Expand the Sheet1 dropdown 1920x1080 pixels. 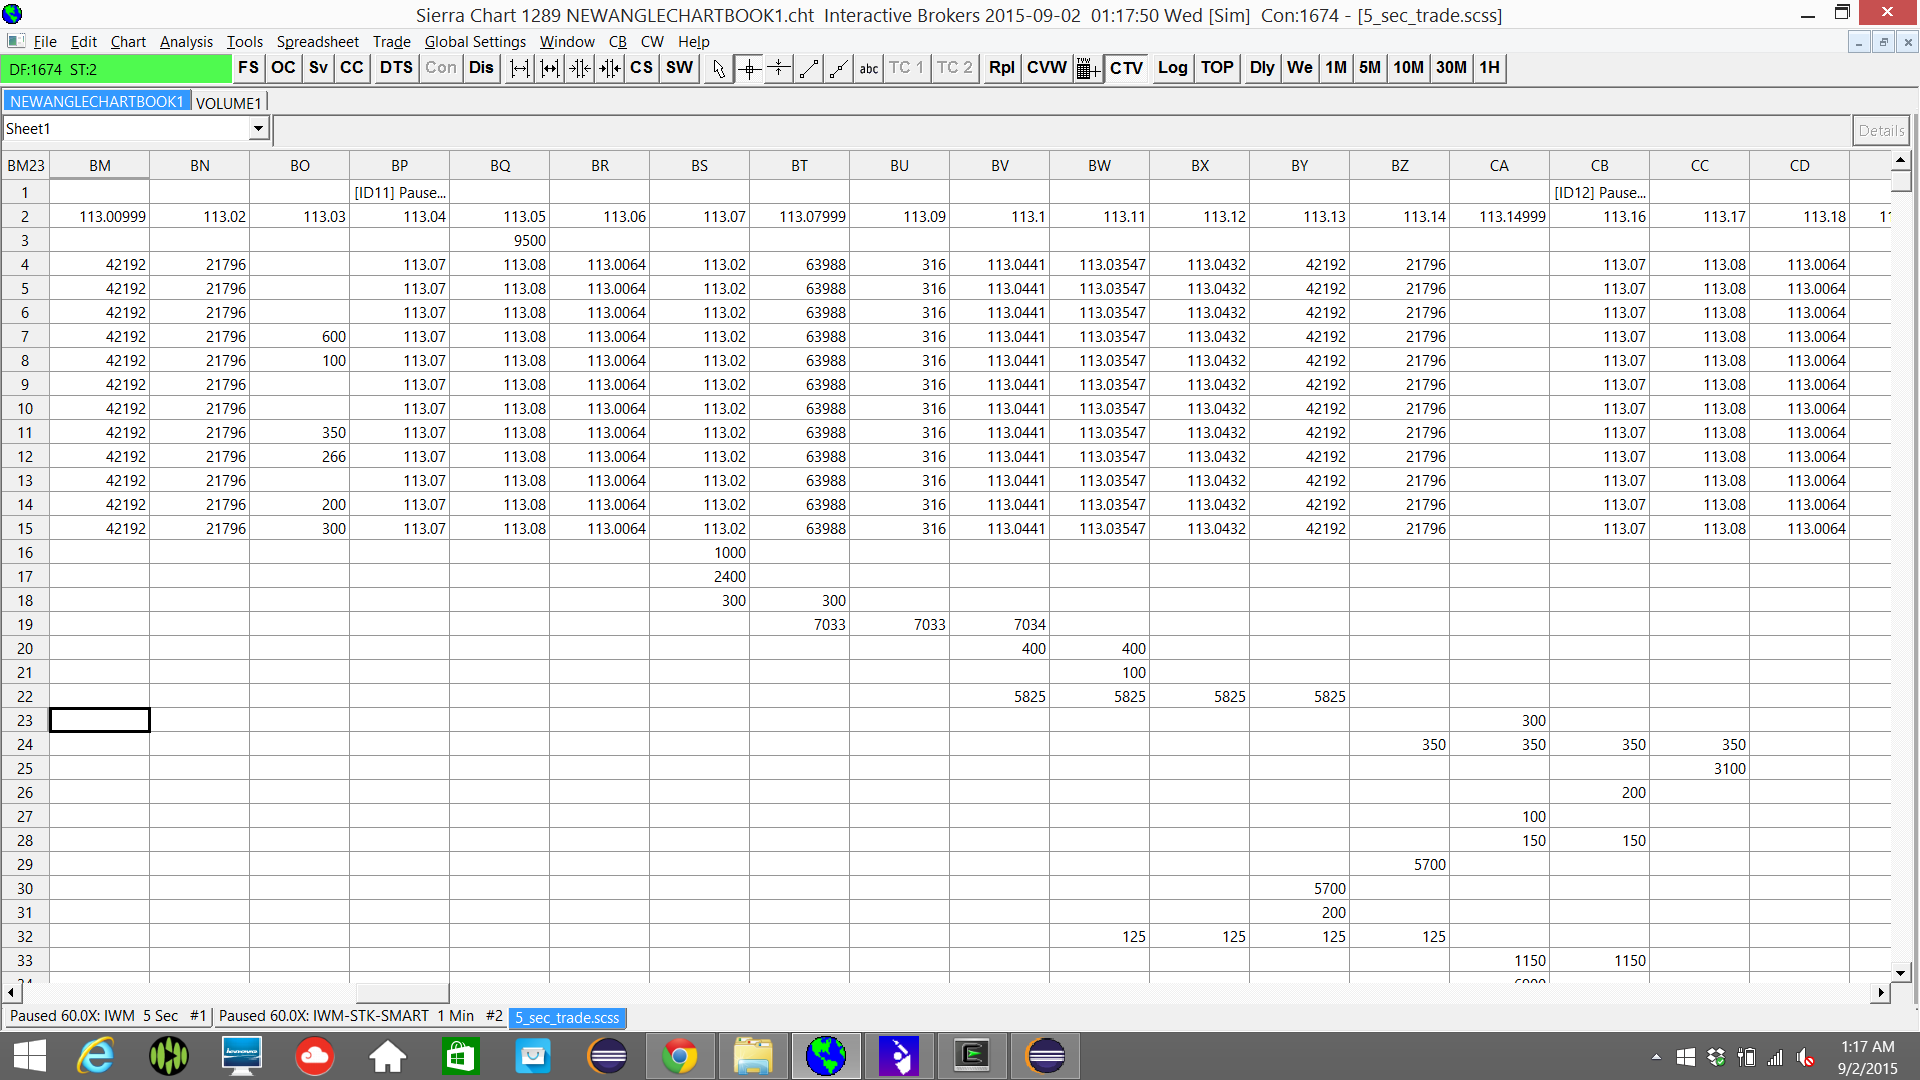click(x=258, y=129)
